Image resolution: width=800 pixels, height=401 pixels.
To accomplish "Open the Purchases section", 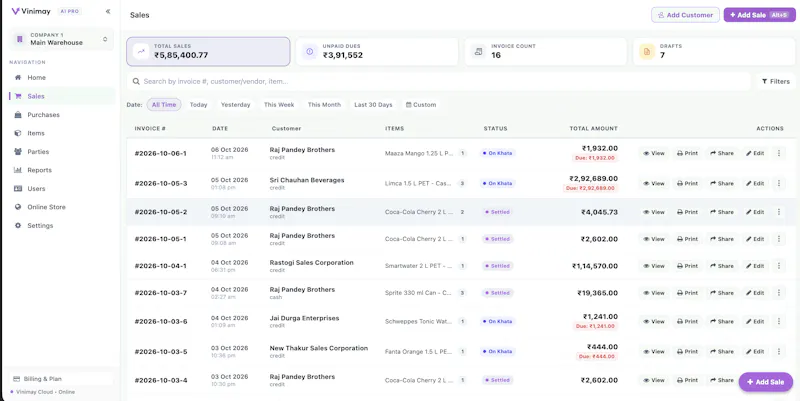I will click(43, 115).
